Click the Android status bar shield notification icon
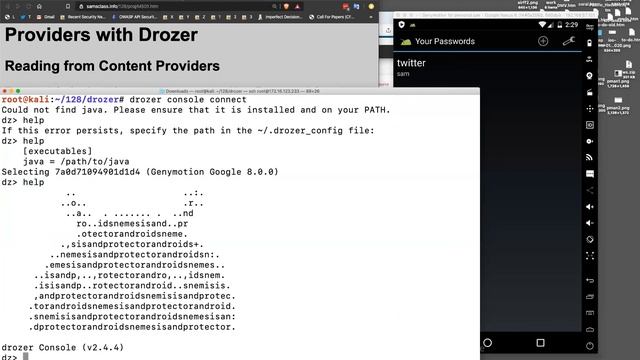Screen dimensions: 640x360 click(401, 25)
